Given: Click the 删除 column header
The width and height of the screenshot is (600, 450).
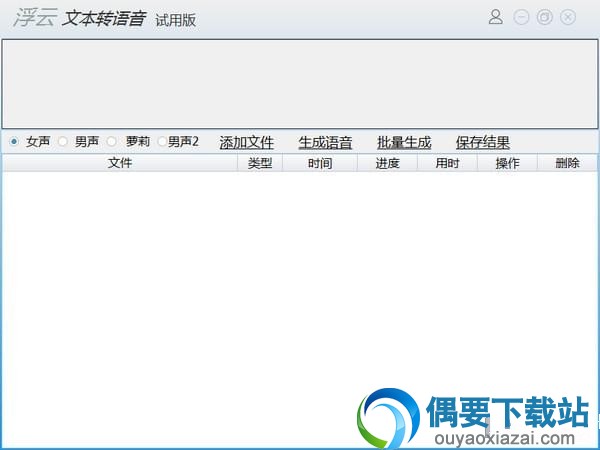Looking at the screenshot, I should tap(567, 163).
